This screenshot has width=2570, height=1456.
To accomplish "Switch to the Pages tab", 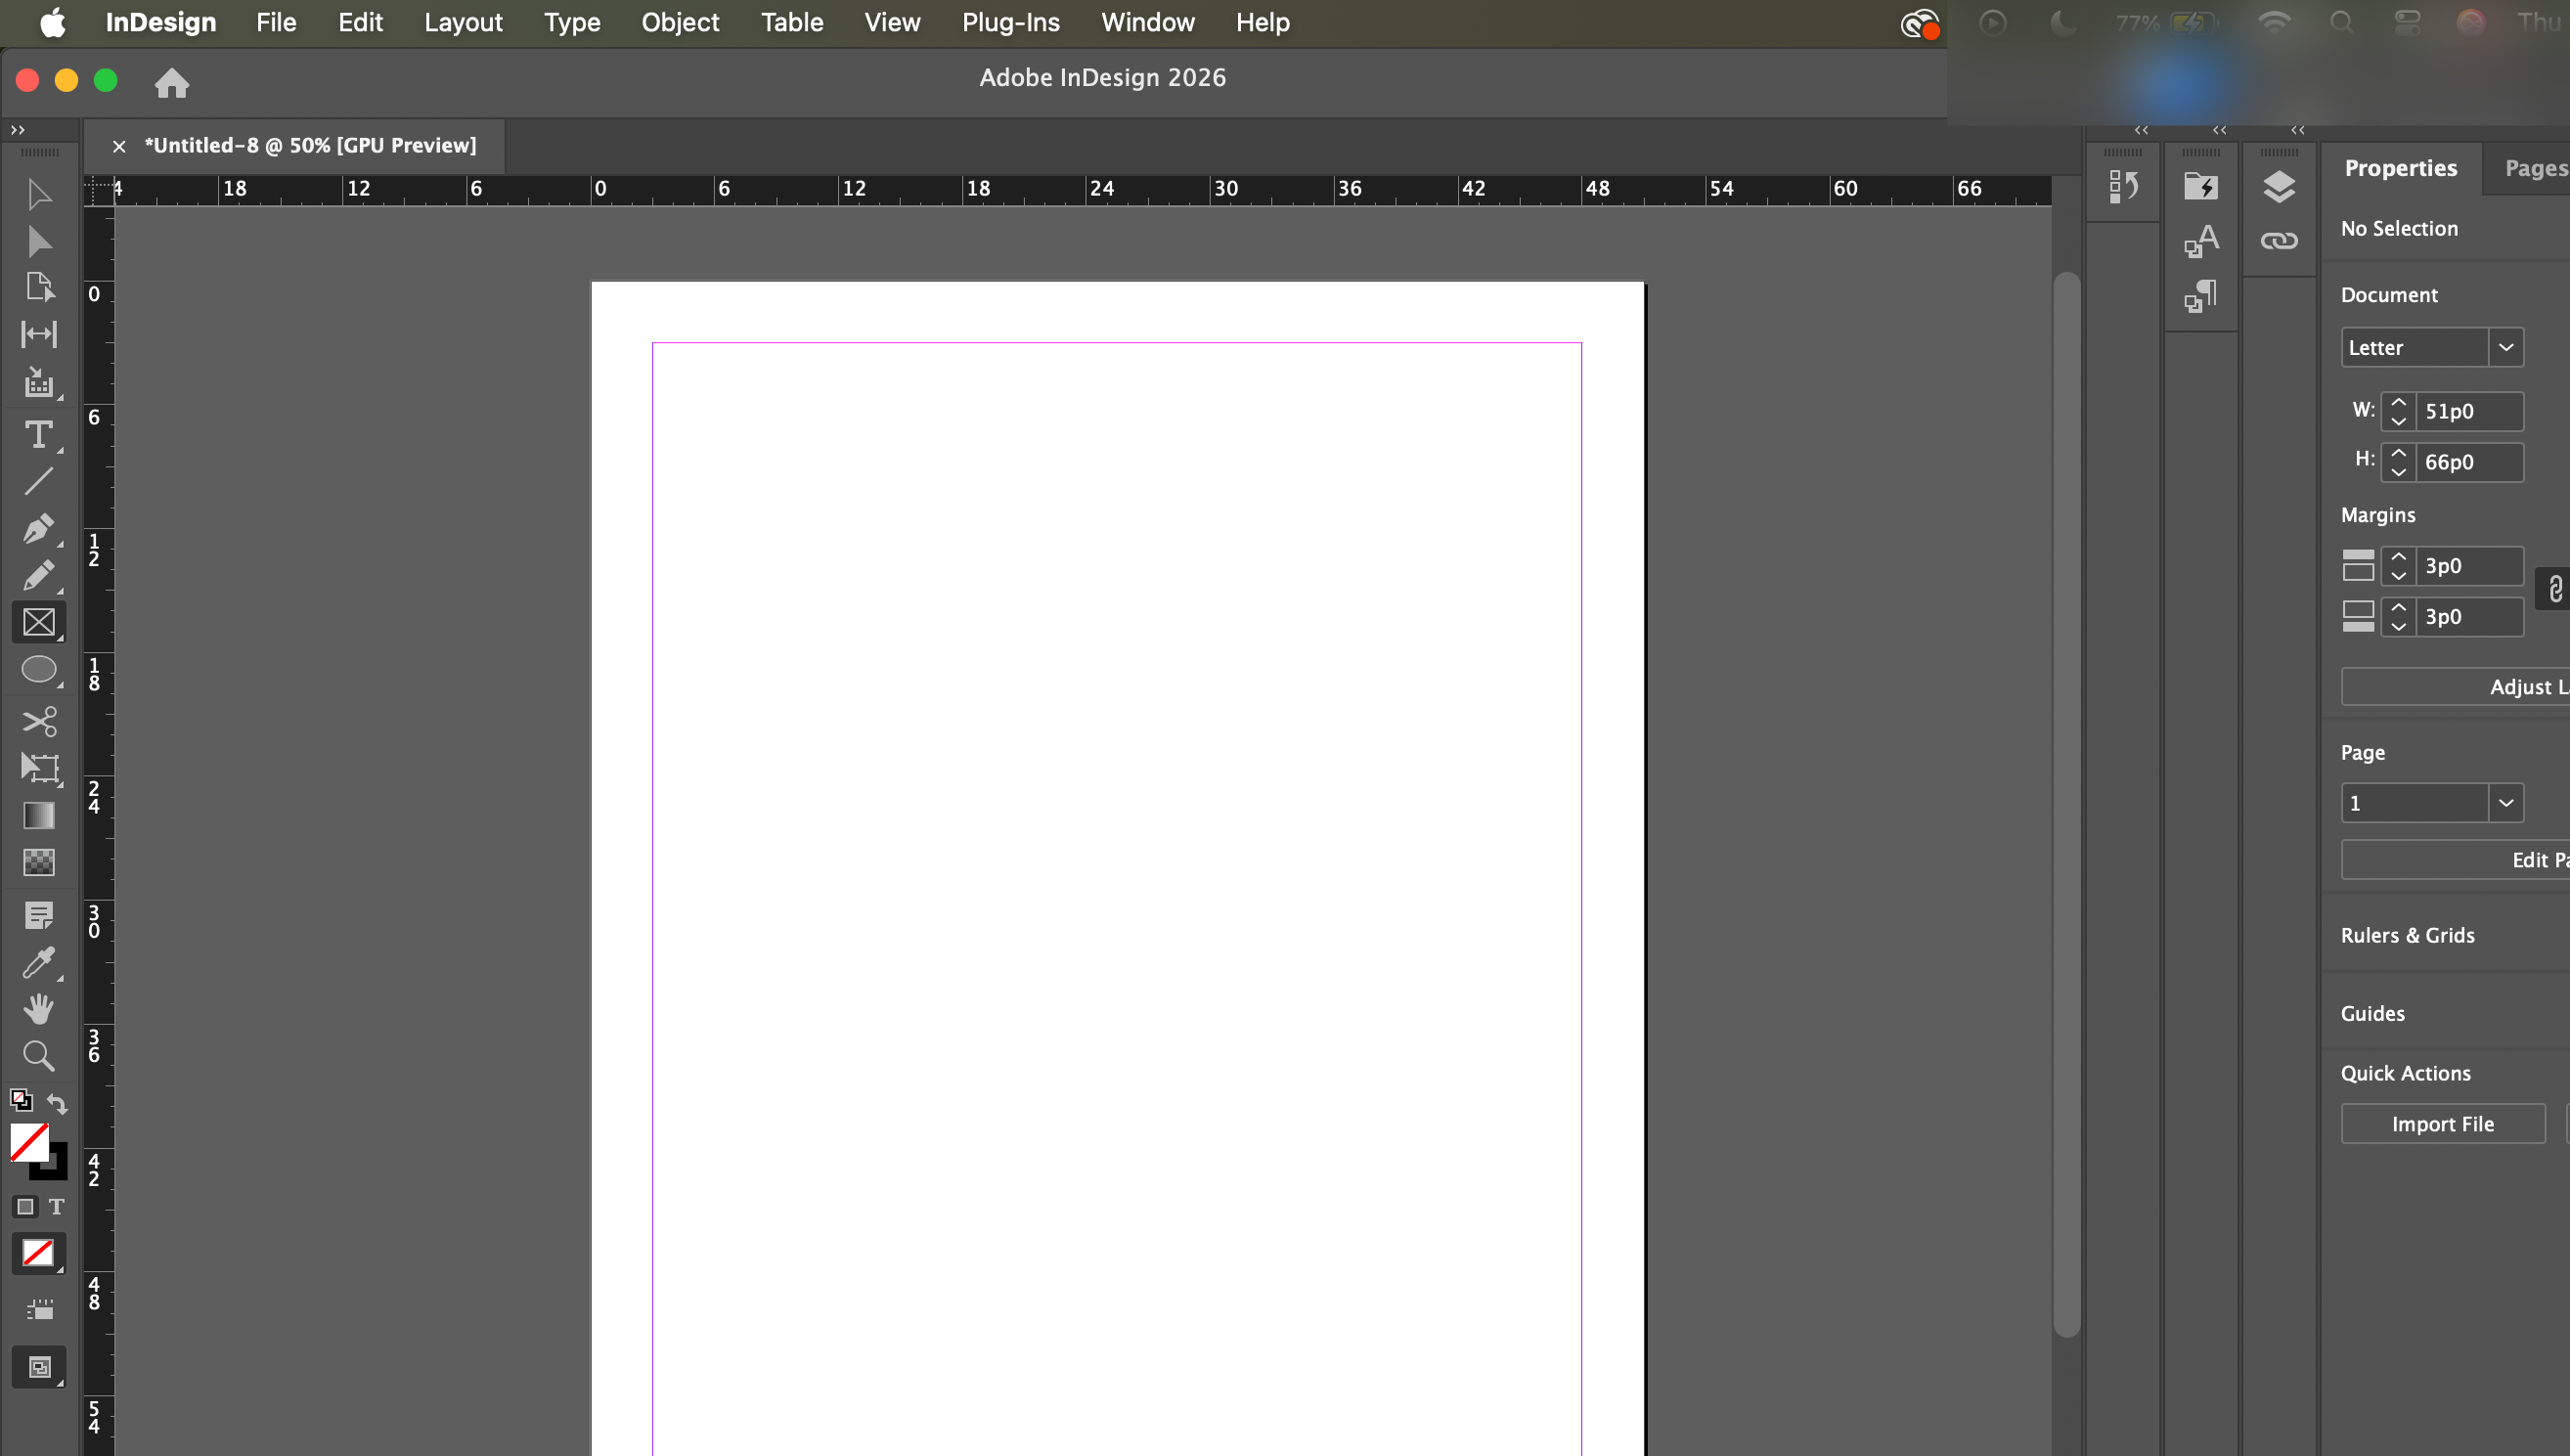I will pyautogui.click(x=2534, y=168).
